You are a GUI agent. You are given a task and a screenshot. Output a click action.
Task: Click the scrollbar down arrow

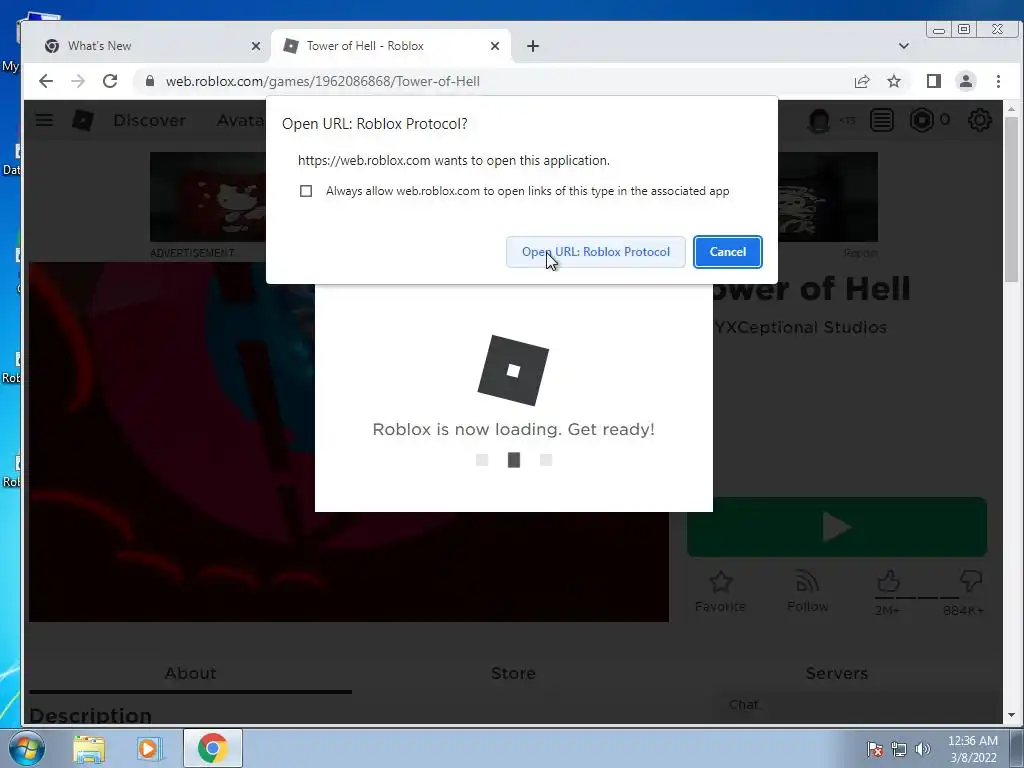[x=1011, y=715]
